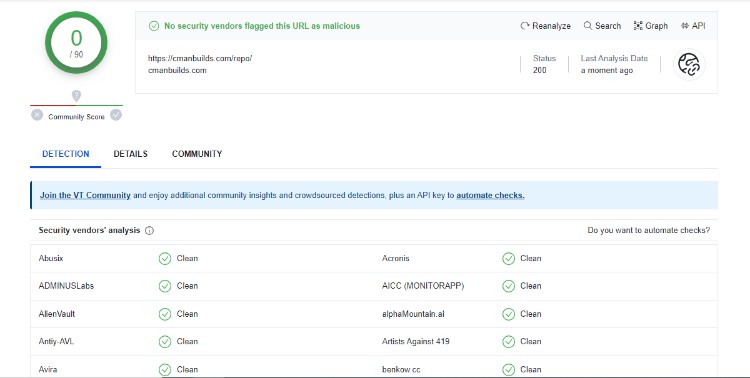Click the Clean check icon for alphaMountain.ai

coord(508,314)
